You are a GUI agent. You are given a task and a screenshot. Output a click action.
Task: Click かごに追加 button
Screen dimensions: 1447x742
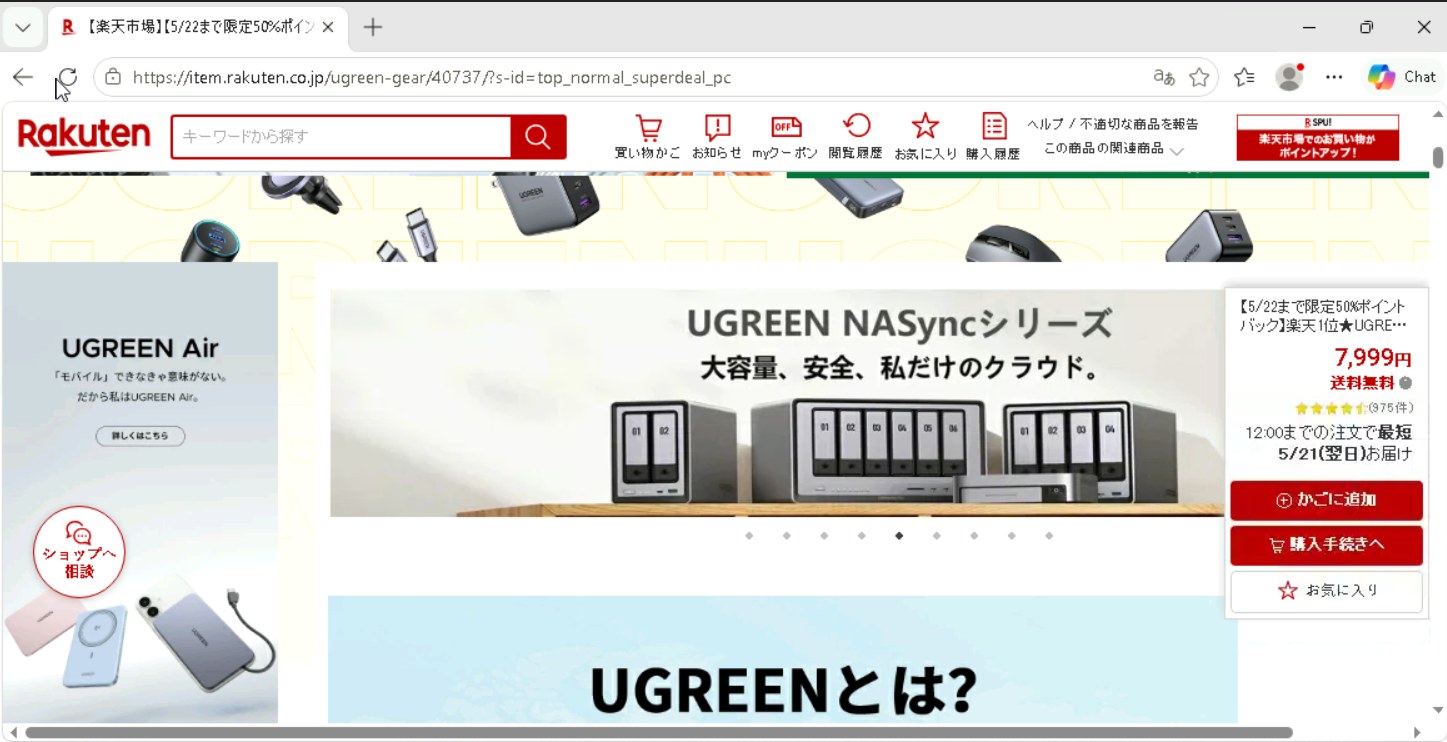pyautogui.click(x=1326, y=500)
